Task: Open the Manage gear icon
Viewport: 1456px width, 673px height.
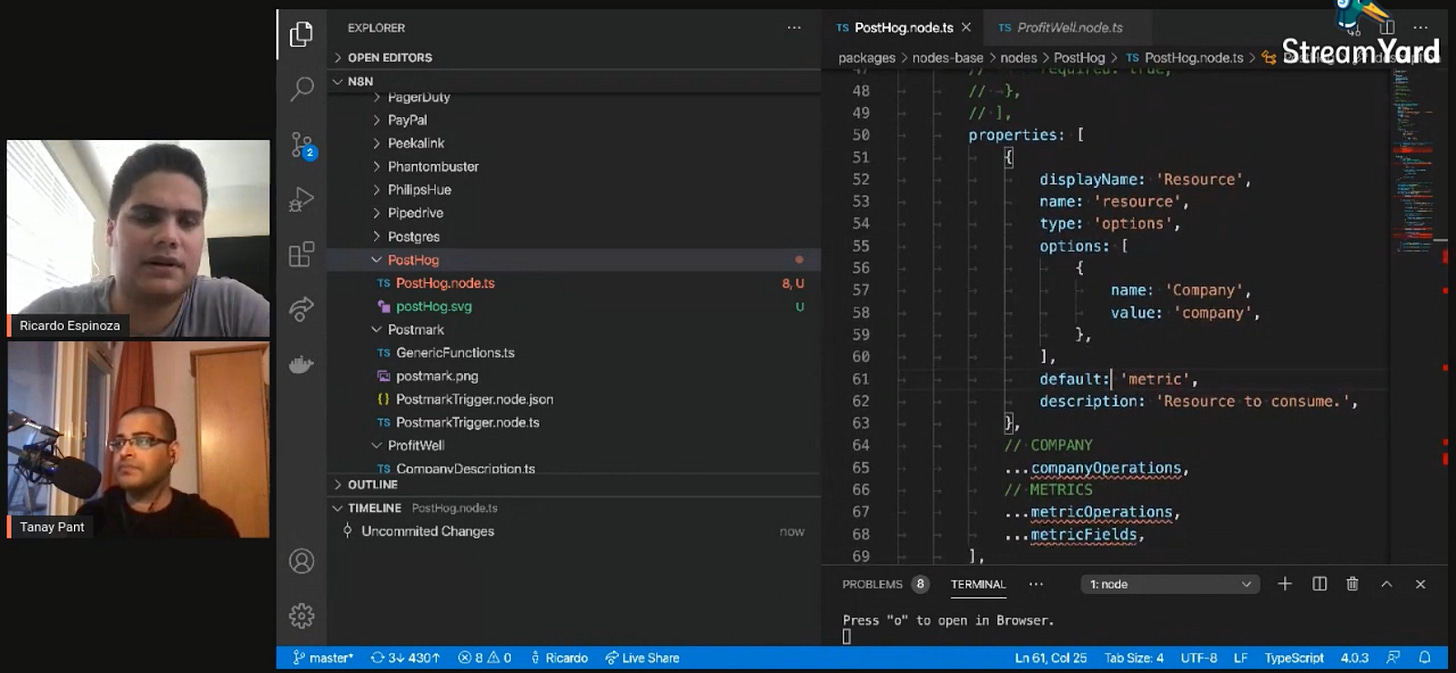Action: click(301, 615)
